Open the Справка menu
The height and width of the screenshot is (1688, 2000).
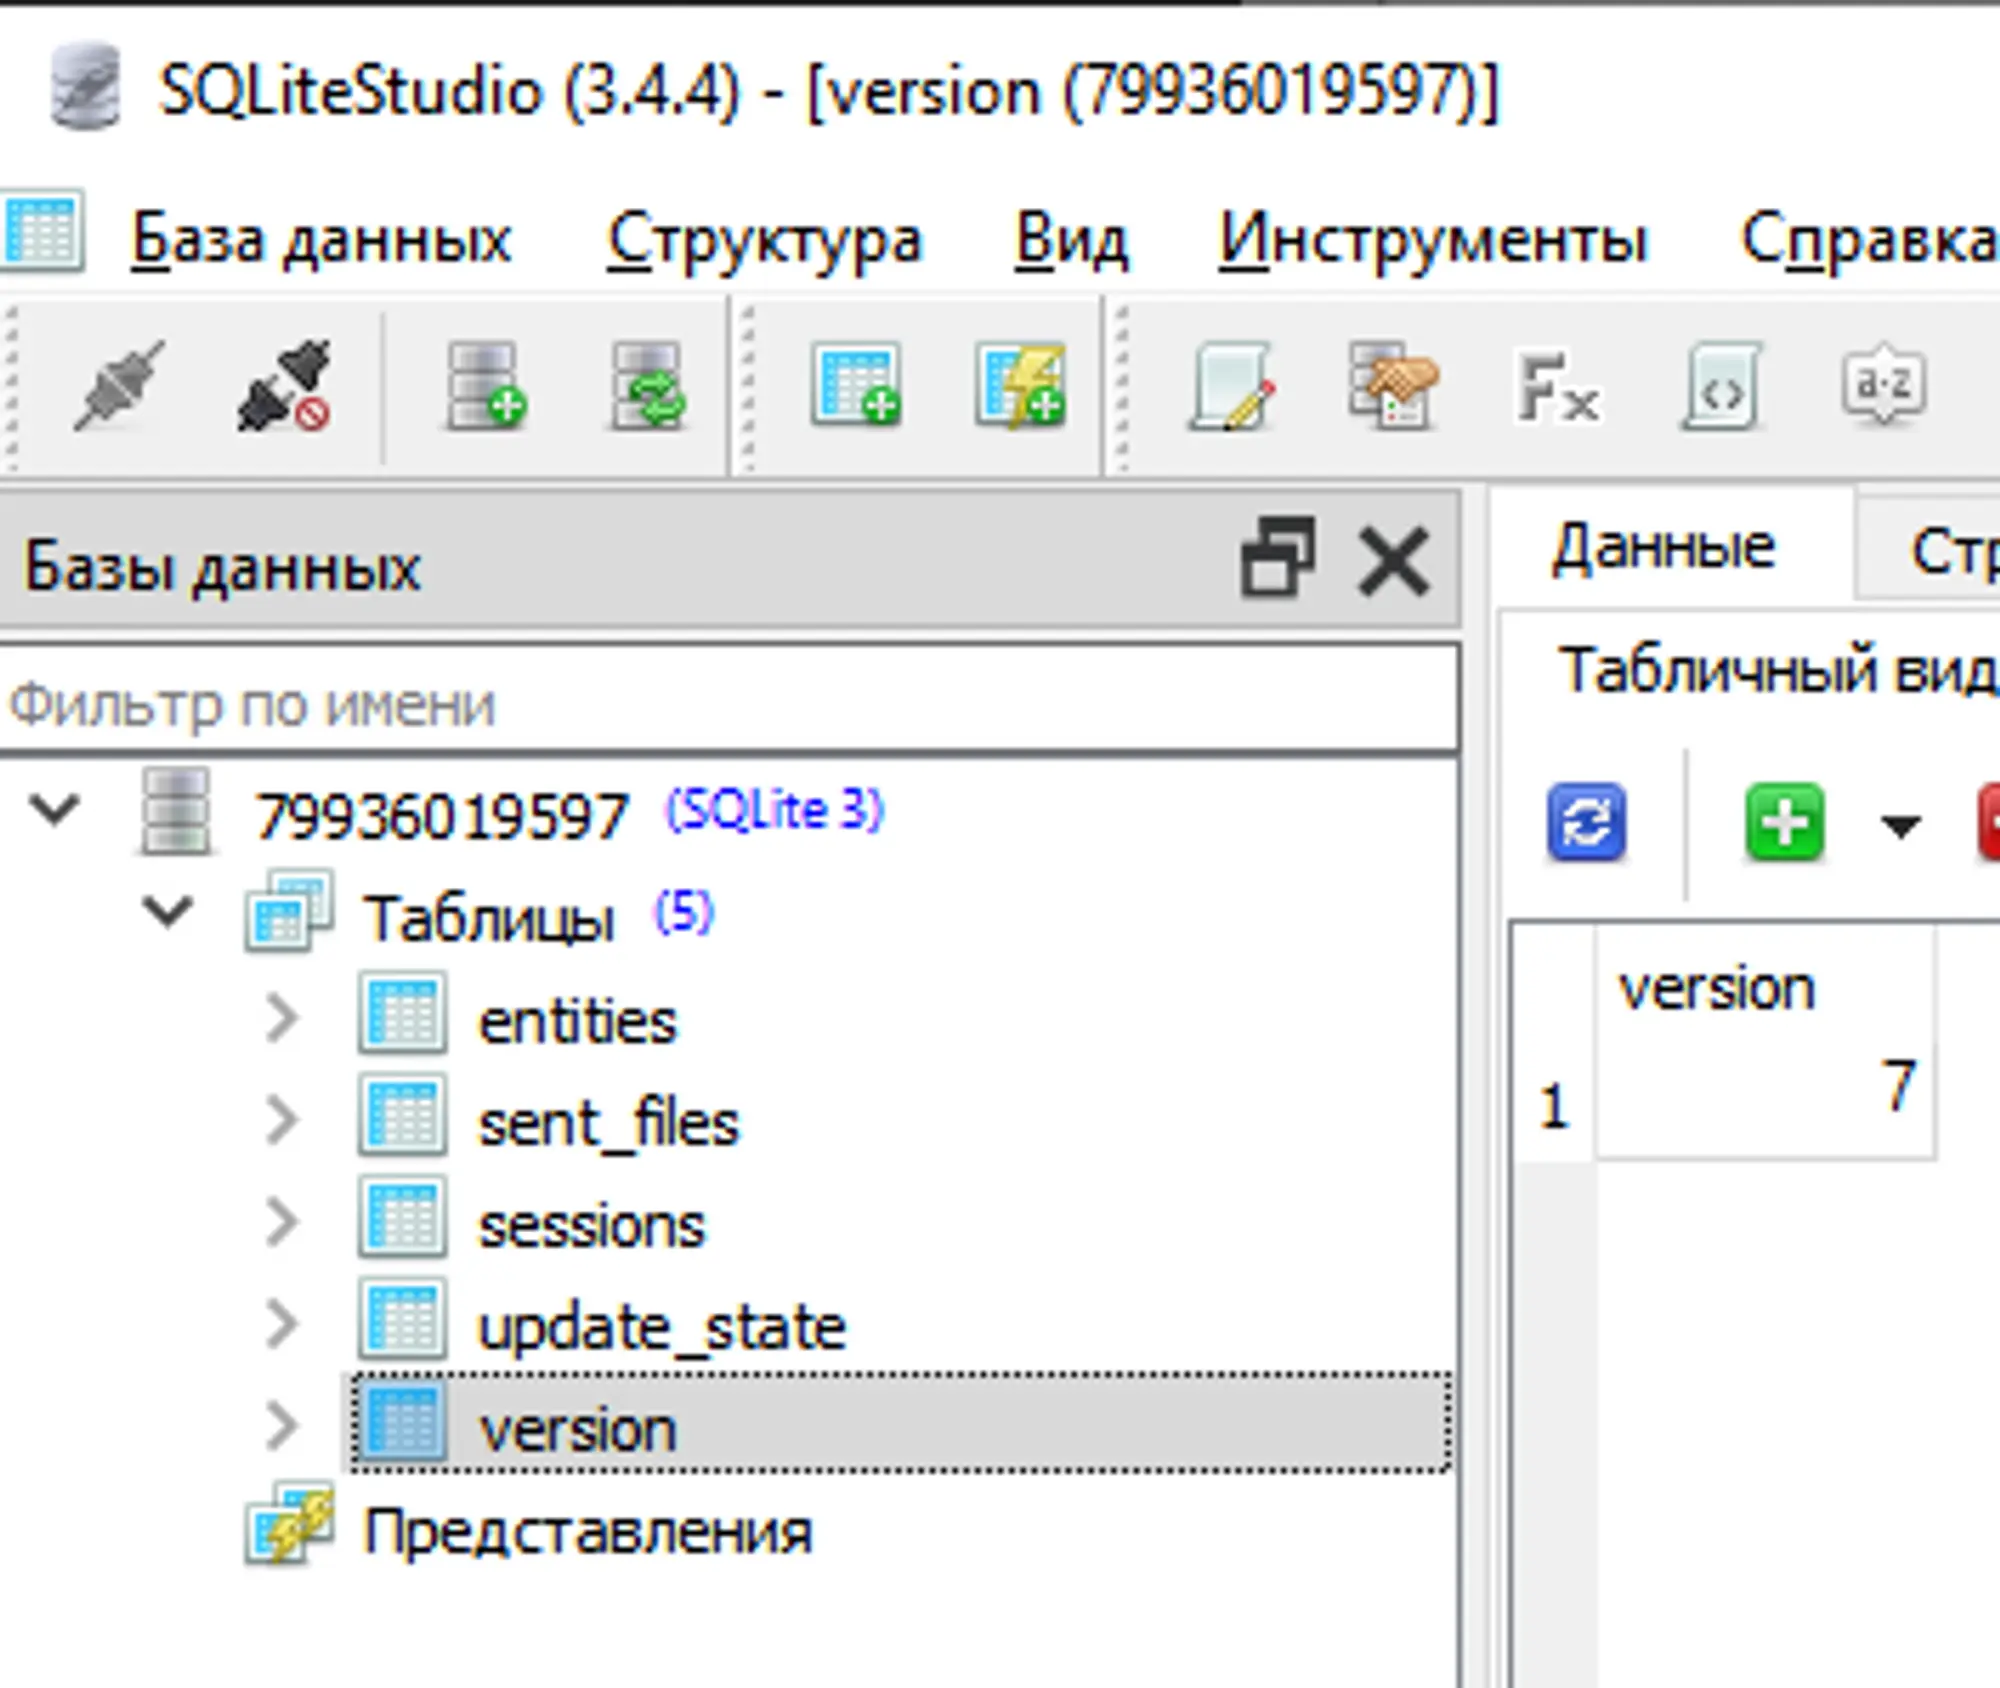click(x=1870, y=240)
